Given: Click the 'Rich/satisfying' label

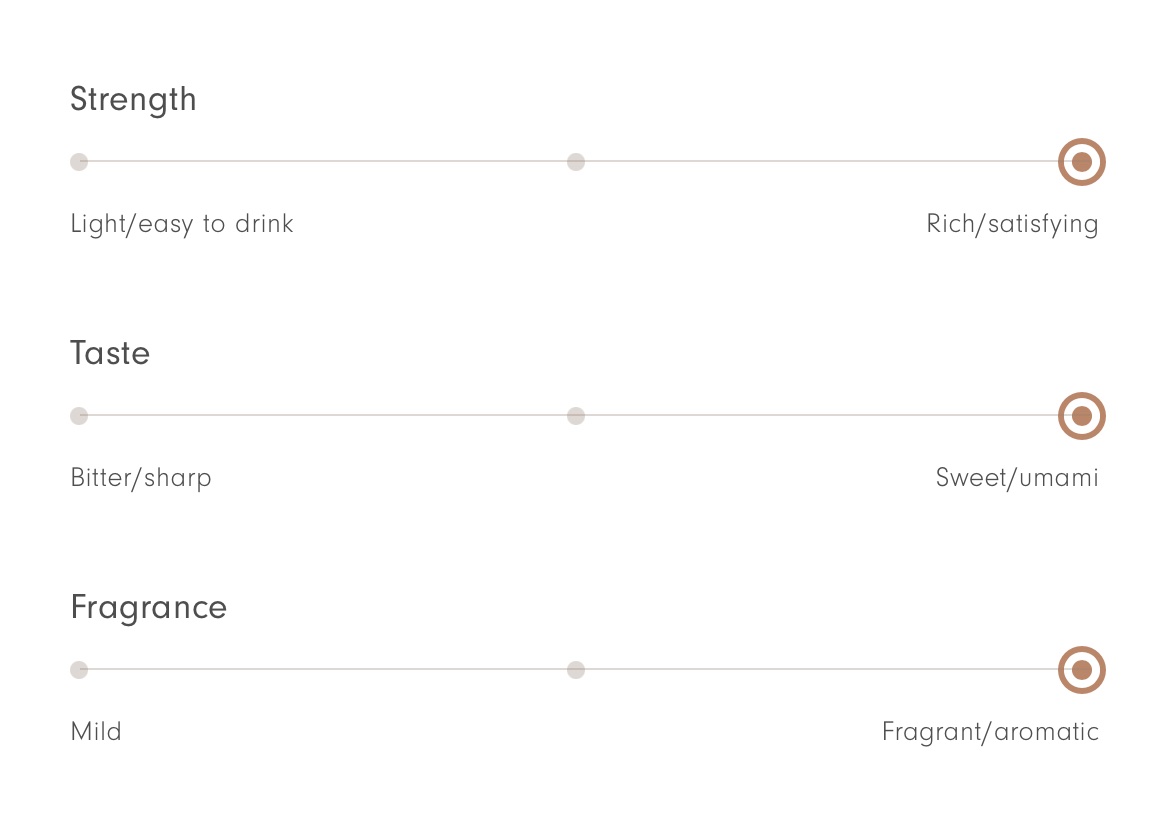Looking at the screenshot, I should (1012, 224).
